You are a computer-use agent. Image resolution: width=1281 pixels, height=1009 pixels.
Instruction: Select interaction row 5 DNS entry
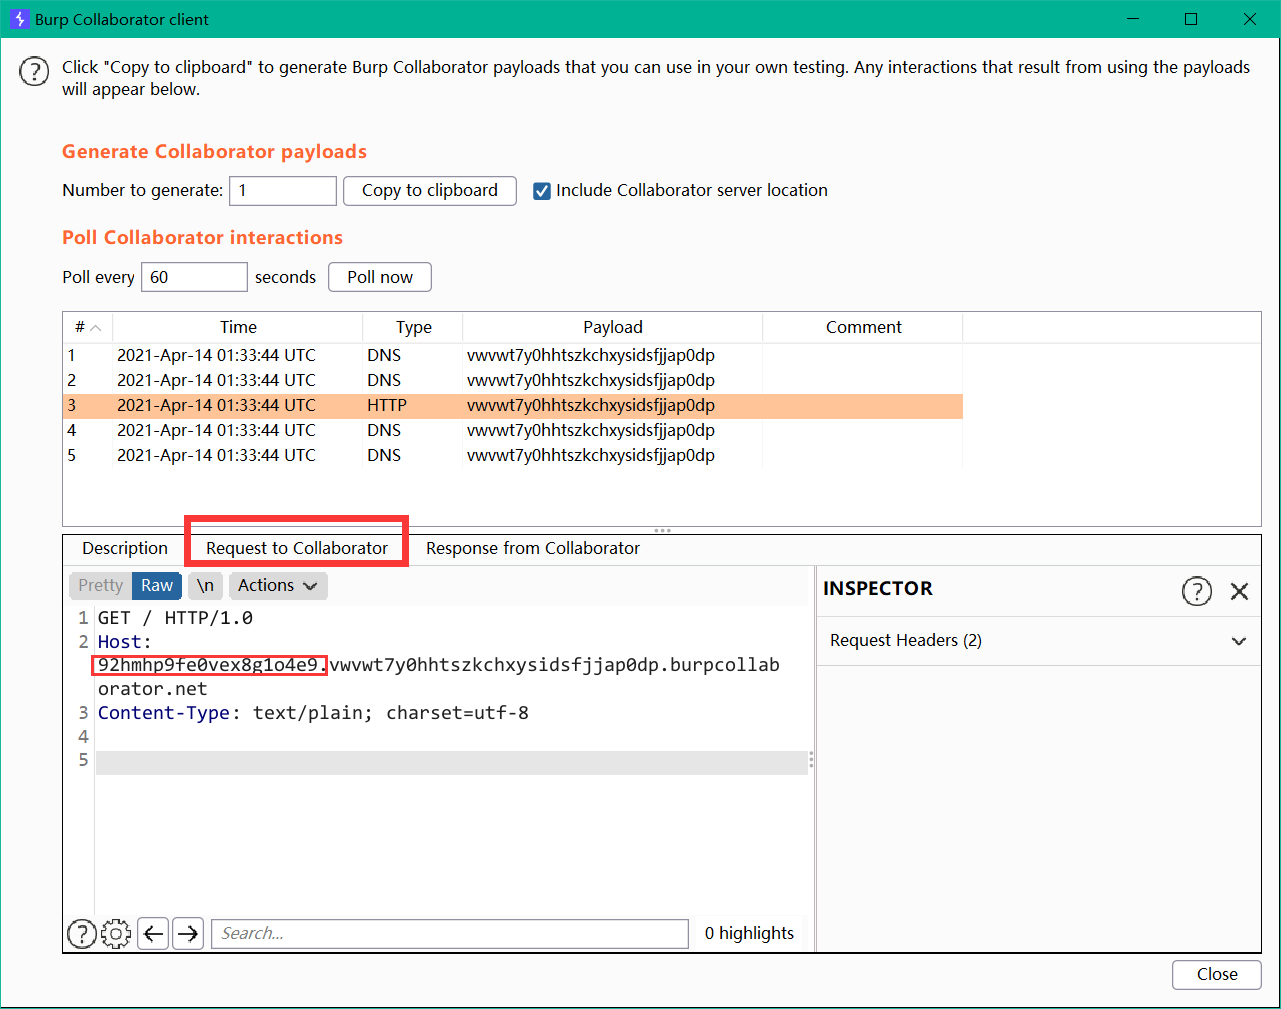(513, 455)
